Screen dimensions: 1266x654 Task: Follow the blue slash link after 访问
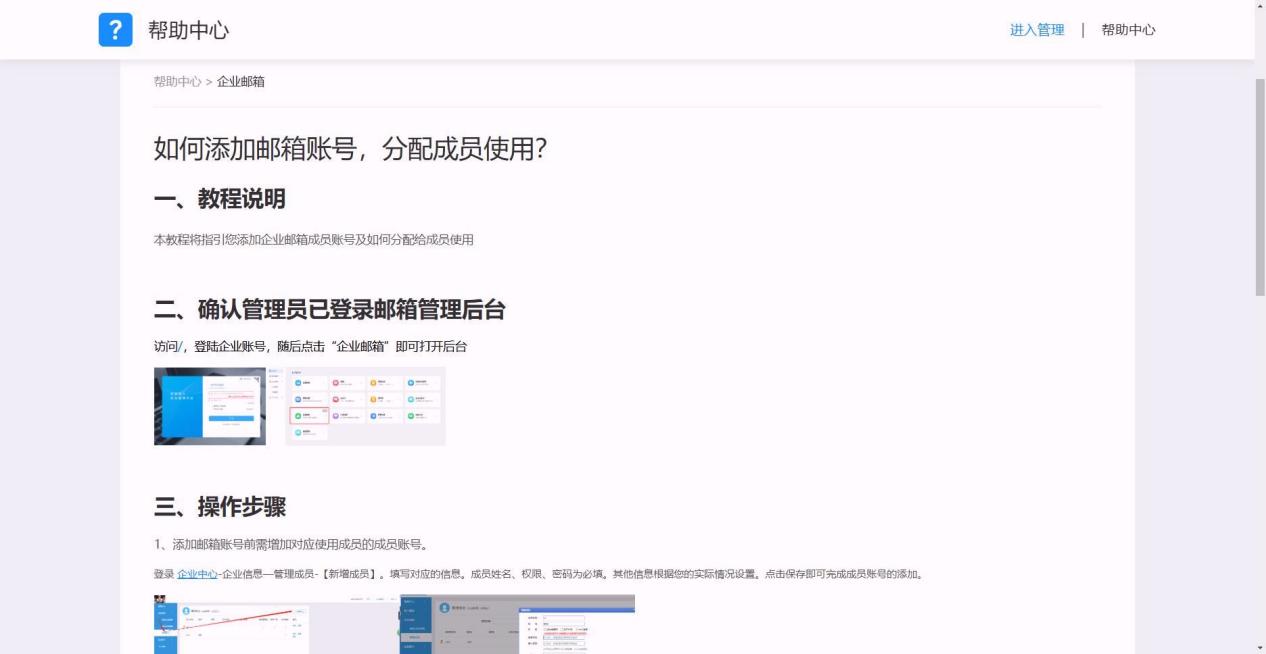pos(181,346)
